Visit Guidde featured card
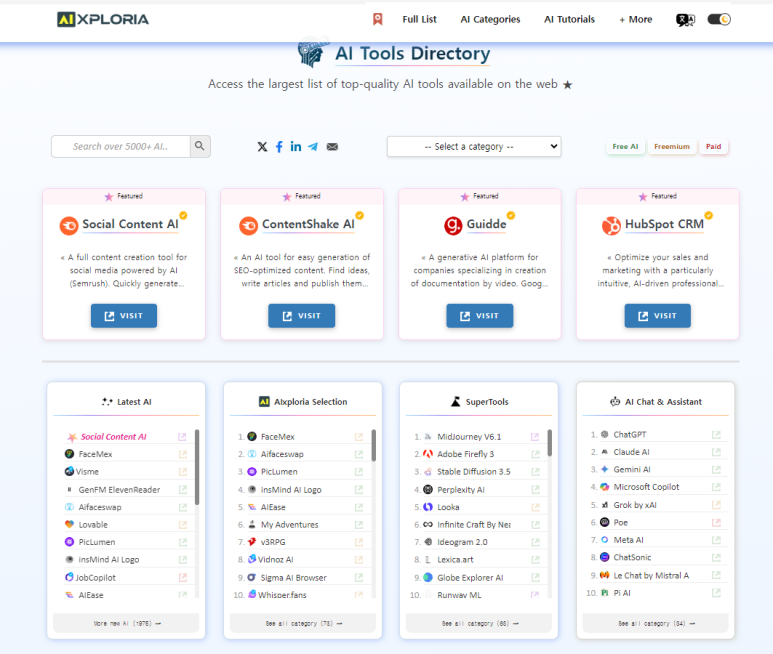Screen dimensions: 773x654 coord(480,315)
